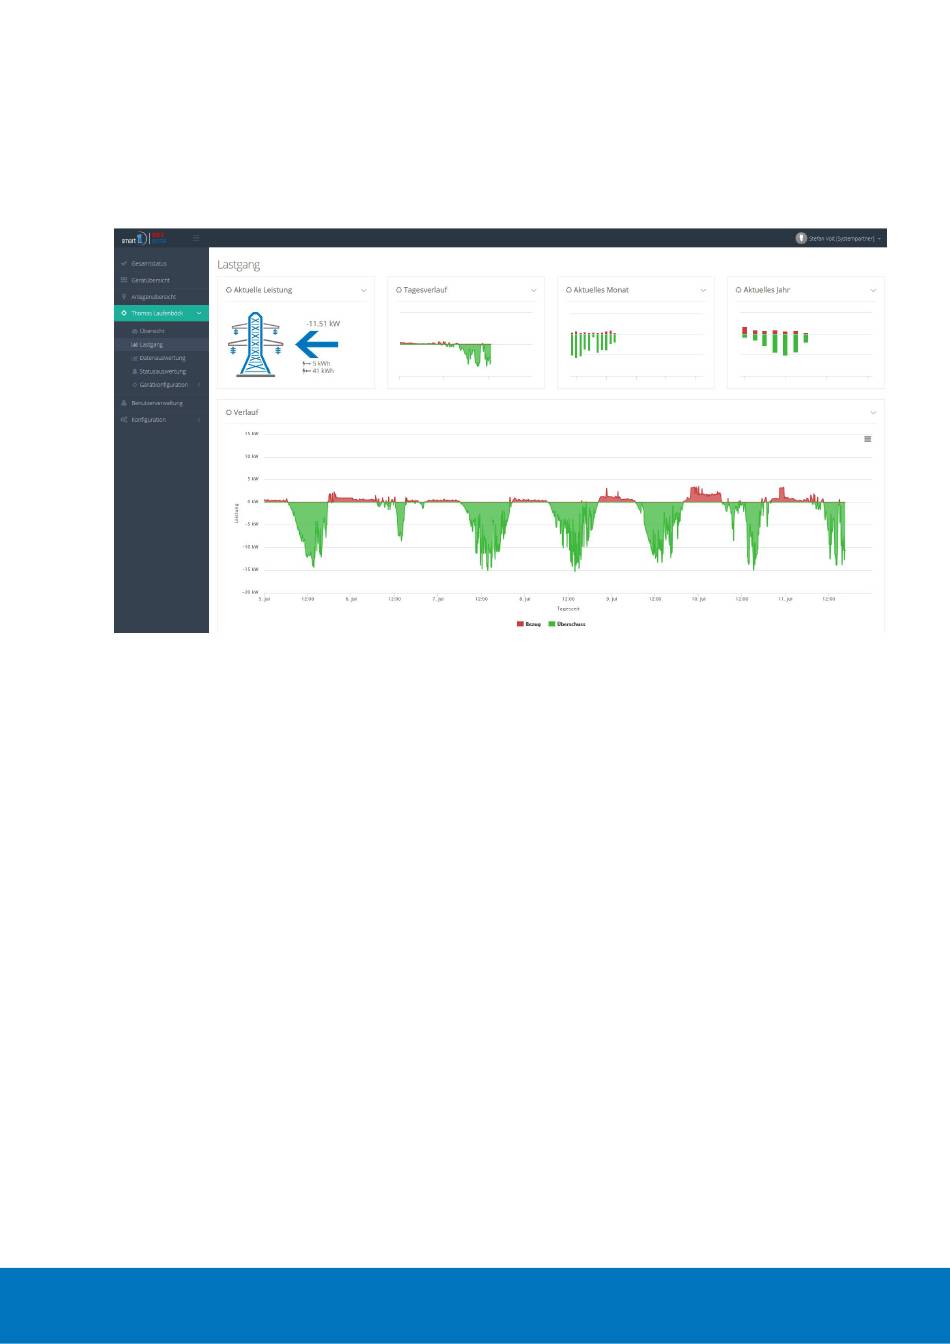Collapse the Aktuelles Monat panel
950x1344 pixels.
704,290
